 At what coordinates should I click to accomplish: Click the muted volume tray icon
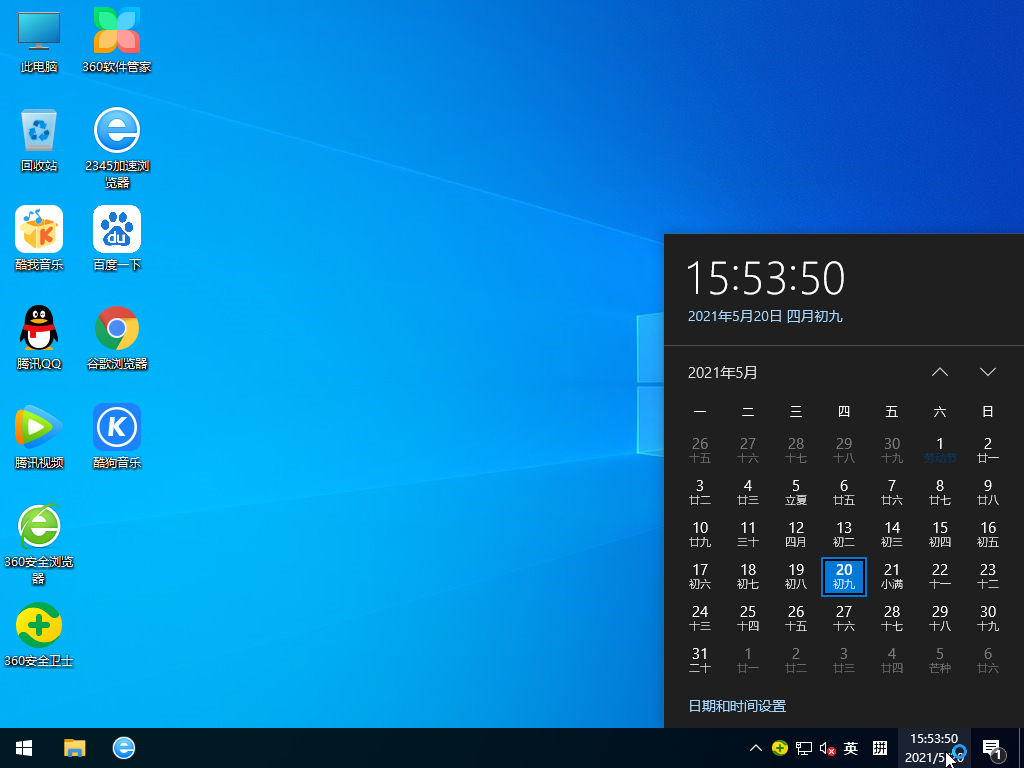827,748
